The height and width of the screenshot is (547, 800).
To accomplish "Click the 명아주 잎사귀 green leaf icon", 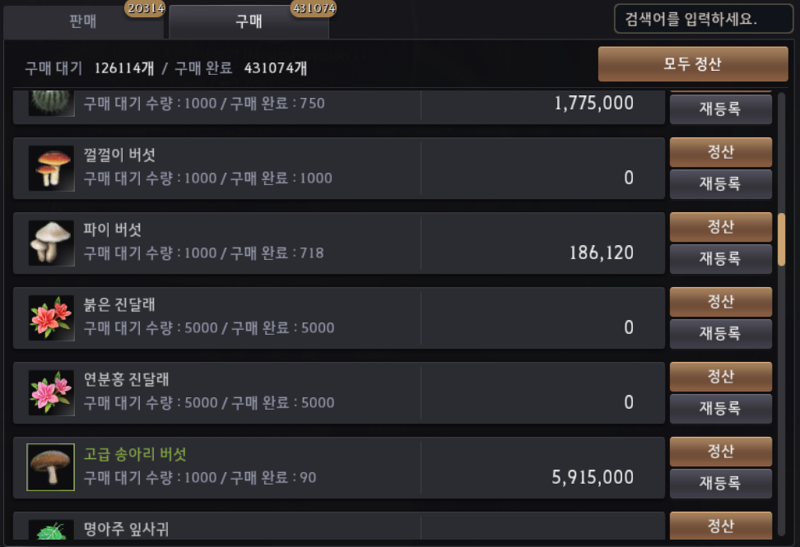I will (51, 530).
